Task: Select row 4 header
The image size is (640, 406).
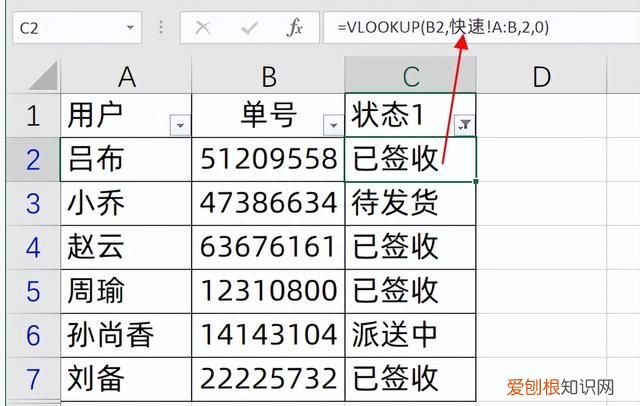Action: click(33, 247)
